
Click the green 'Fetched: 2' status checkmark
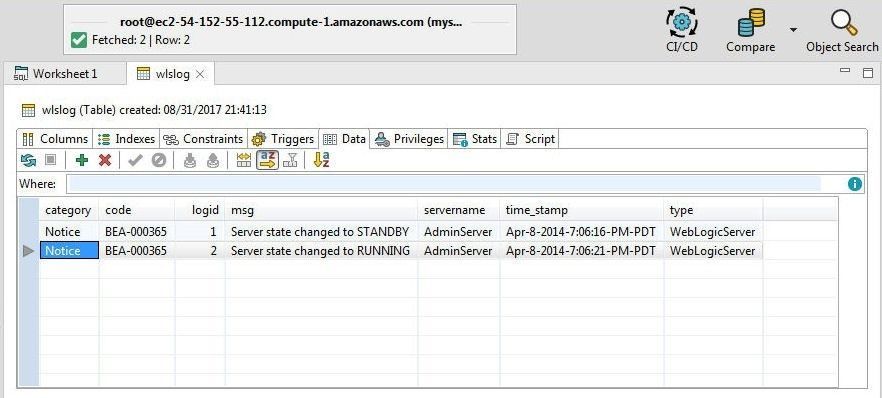[79, 40]
